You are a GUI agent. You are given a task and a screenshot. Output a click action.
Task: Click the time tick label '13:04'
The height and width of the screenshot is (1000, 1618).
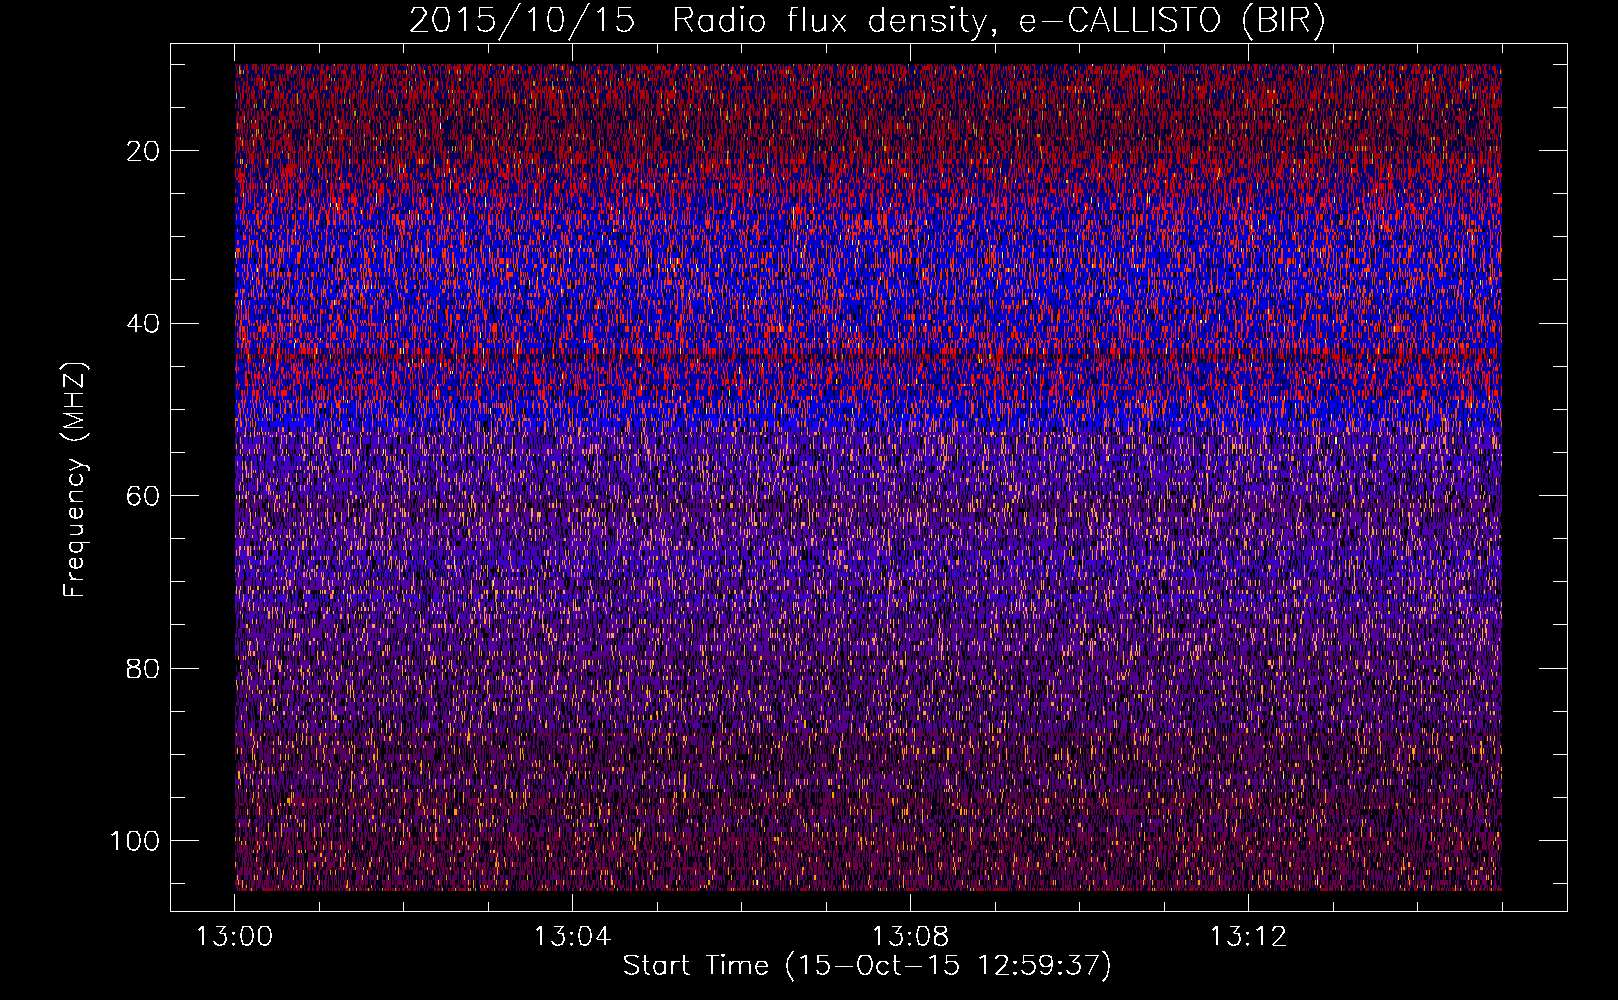(572, 937)
